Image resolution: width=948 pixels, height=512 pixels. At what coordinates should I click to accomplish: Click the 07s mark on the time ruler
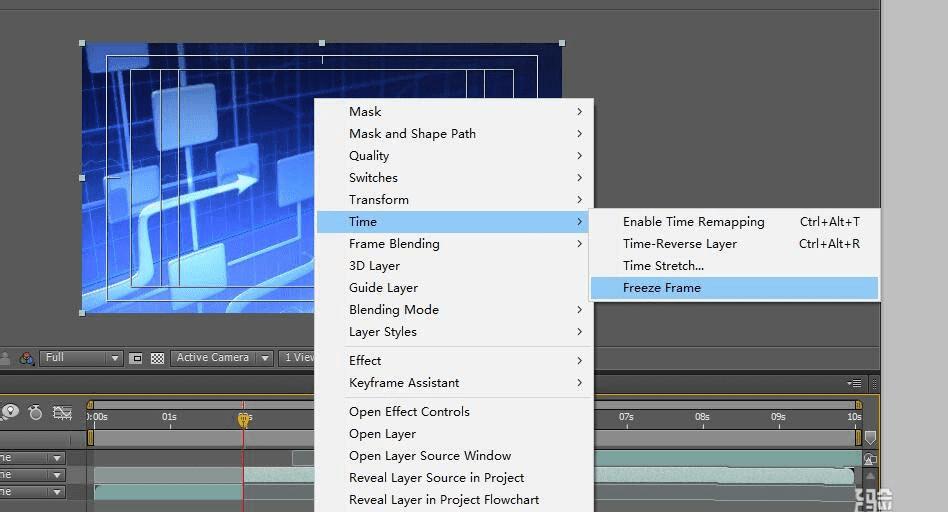[x=626, y=417]
